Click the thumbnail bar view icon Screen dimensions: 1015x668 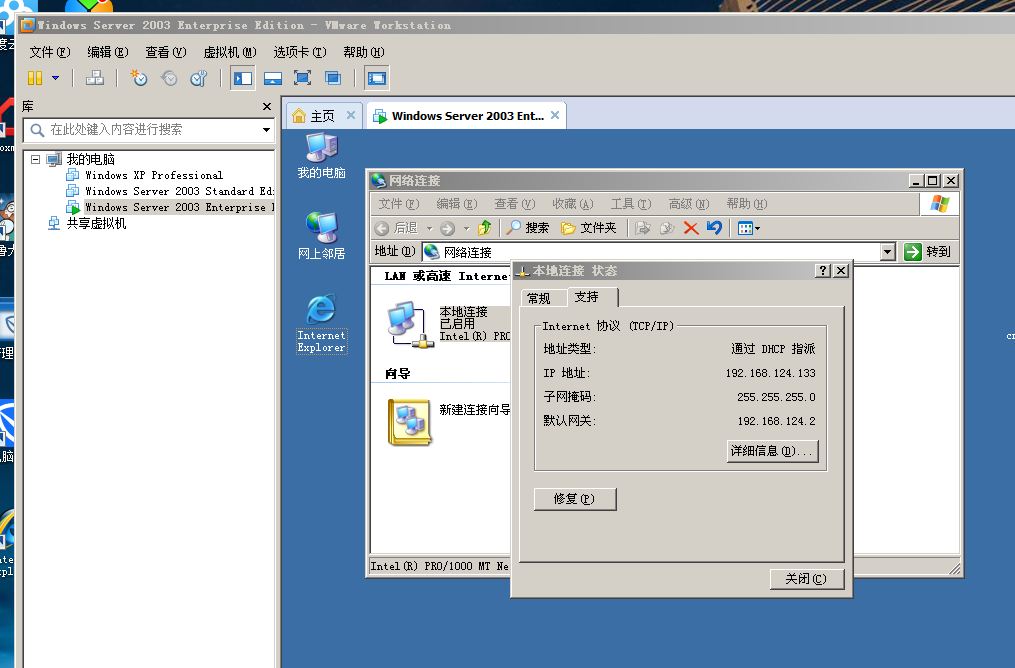(x=273, y=78)
